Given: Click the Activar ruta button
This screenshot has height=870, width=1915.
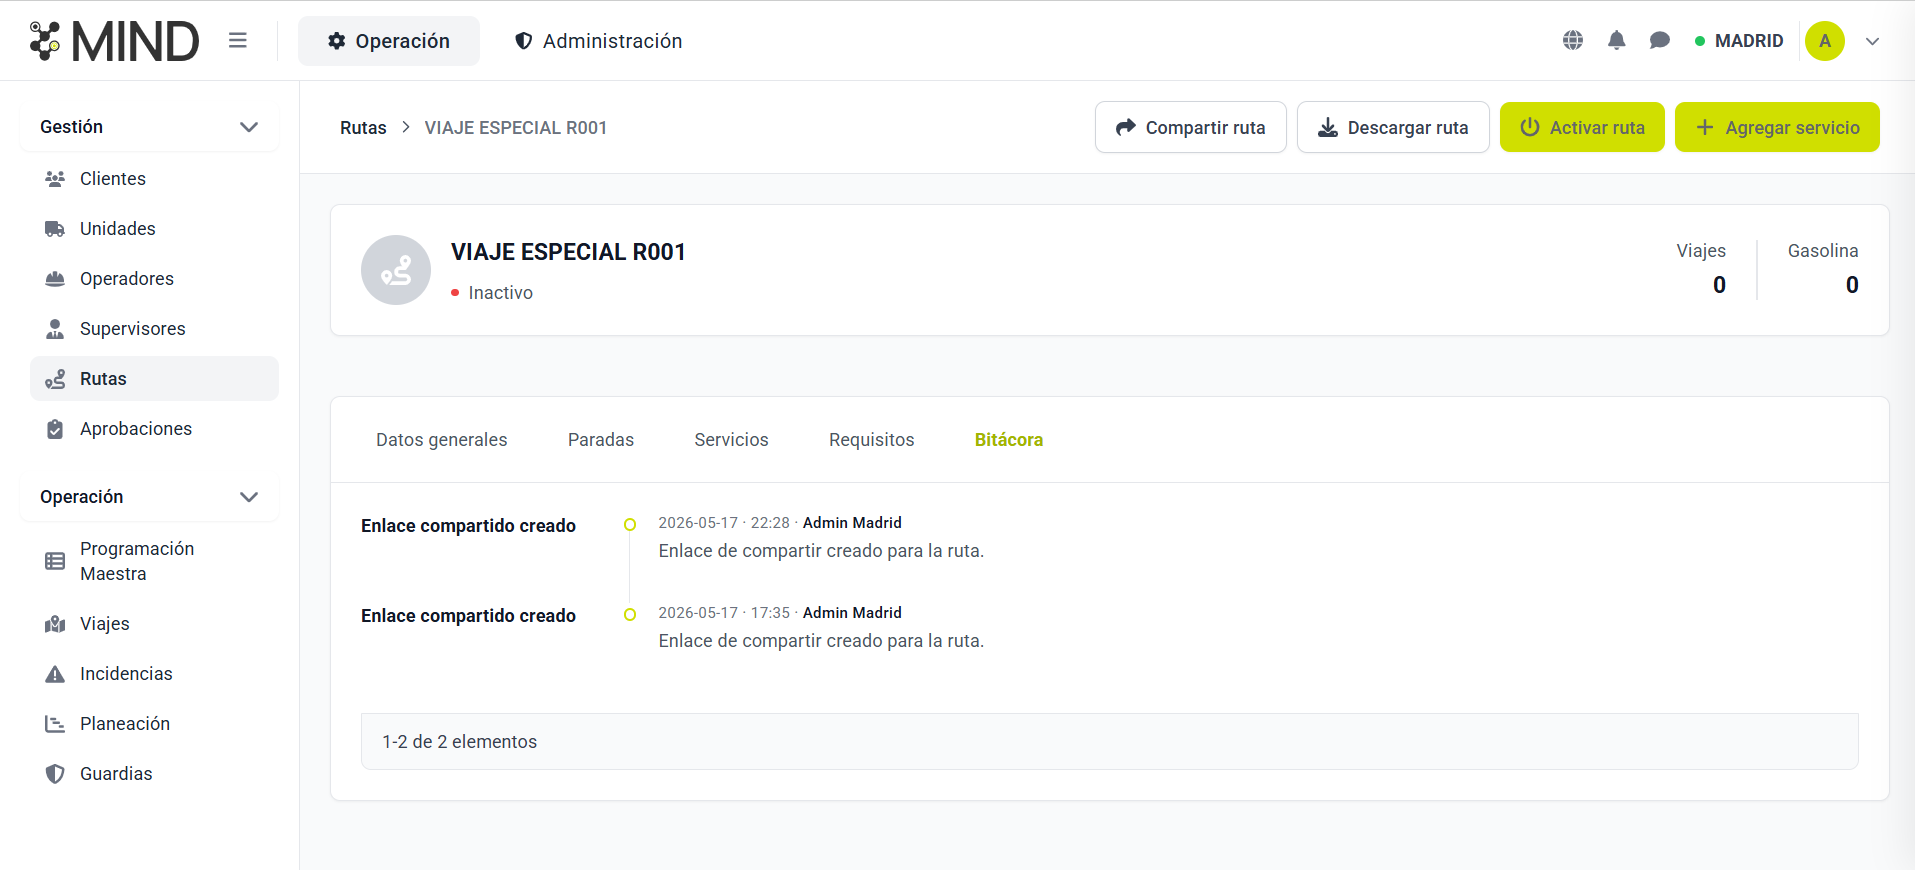Looking at the screenshot, I should [1582, 127].
